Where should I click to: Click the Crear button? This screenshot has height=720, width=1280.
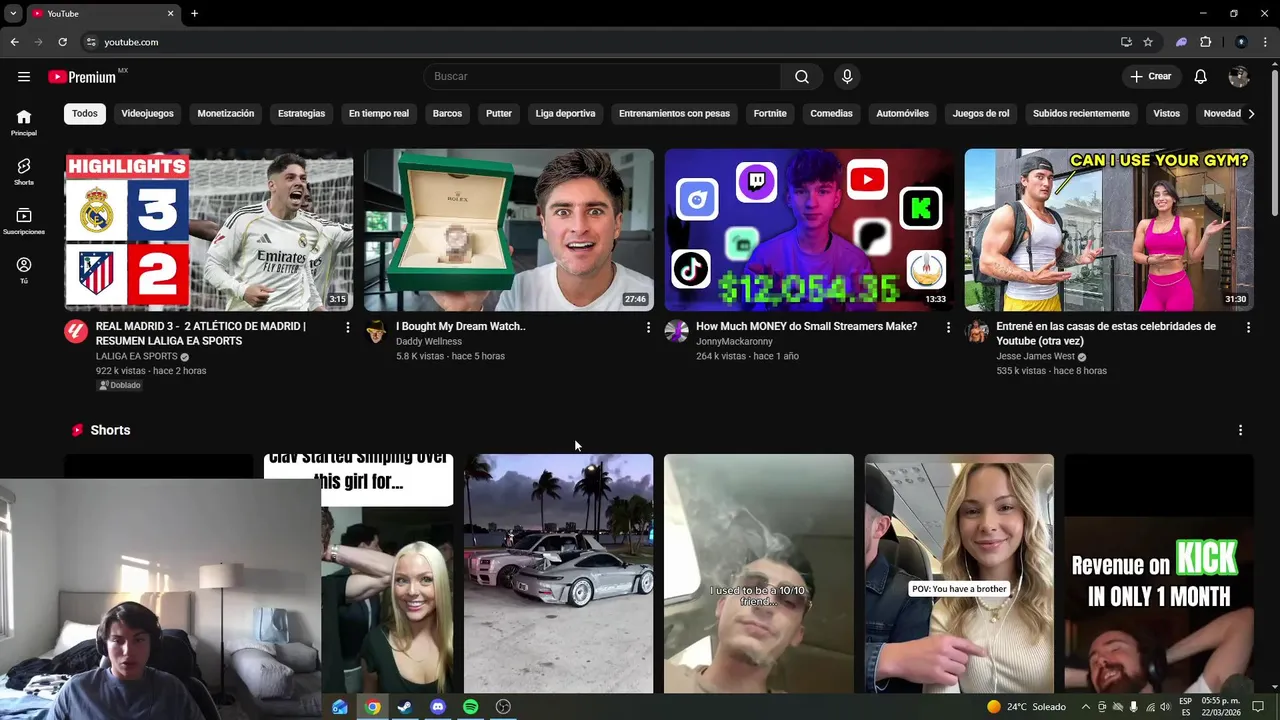click(1151, 76)
